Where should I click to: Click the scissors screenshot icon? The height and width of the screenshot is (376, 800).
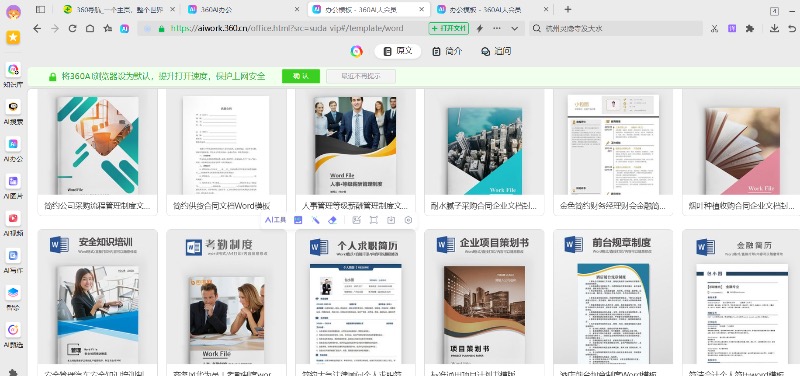[715, 29]
